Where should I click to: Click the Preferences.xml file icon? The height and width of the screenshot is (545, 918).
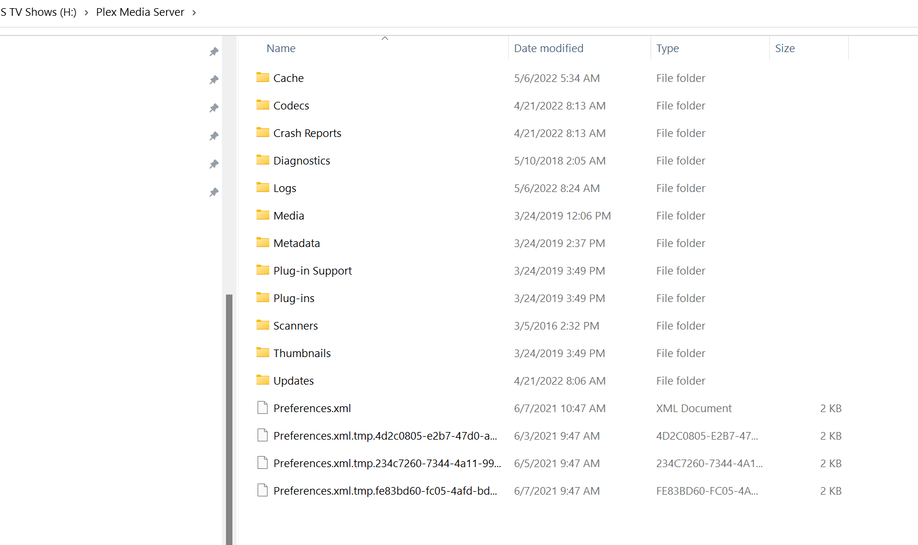pos(263,408)
